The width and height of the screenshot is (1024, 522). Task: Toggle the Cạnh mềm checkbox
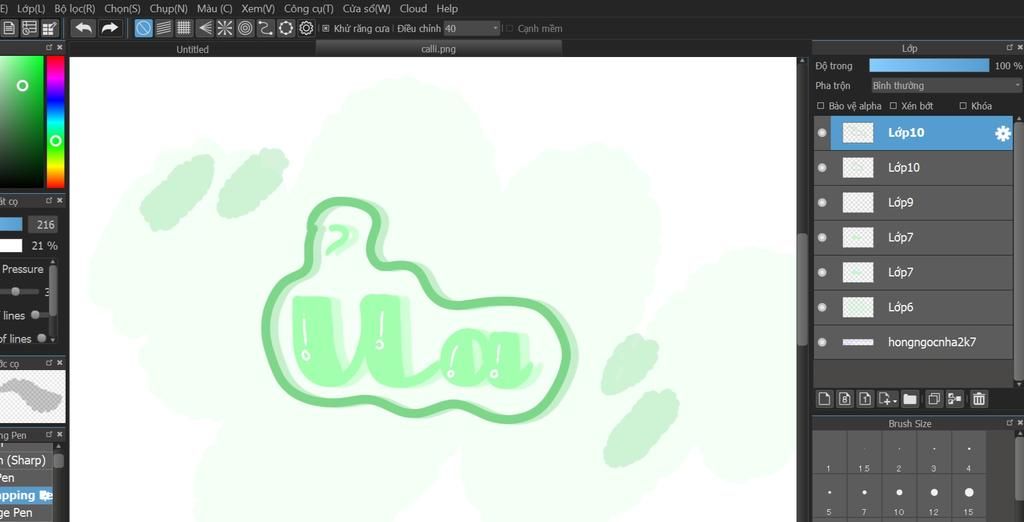(509, 29)
